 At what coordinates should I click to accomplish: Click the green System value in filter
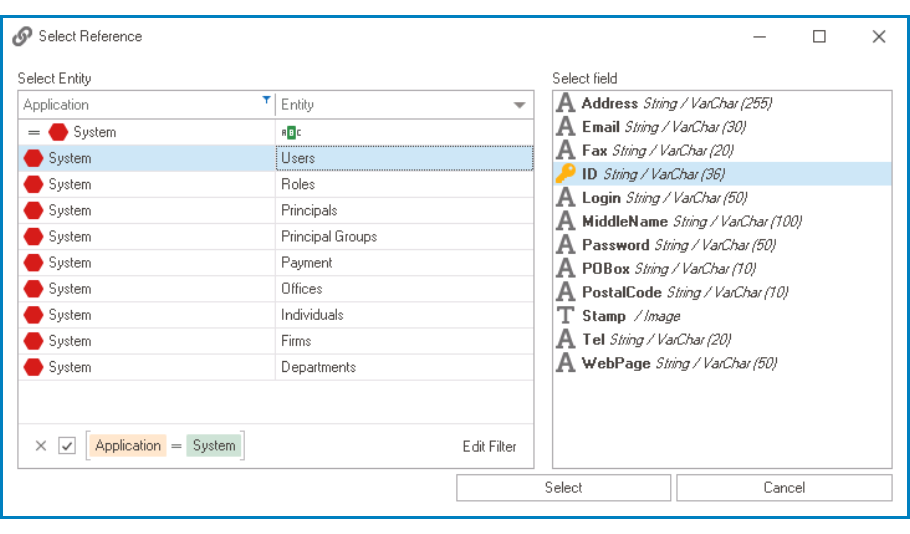click(214, 446)
